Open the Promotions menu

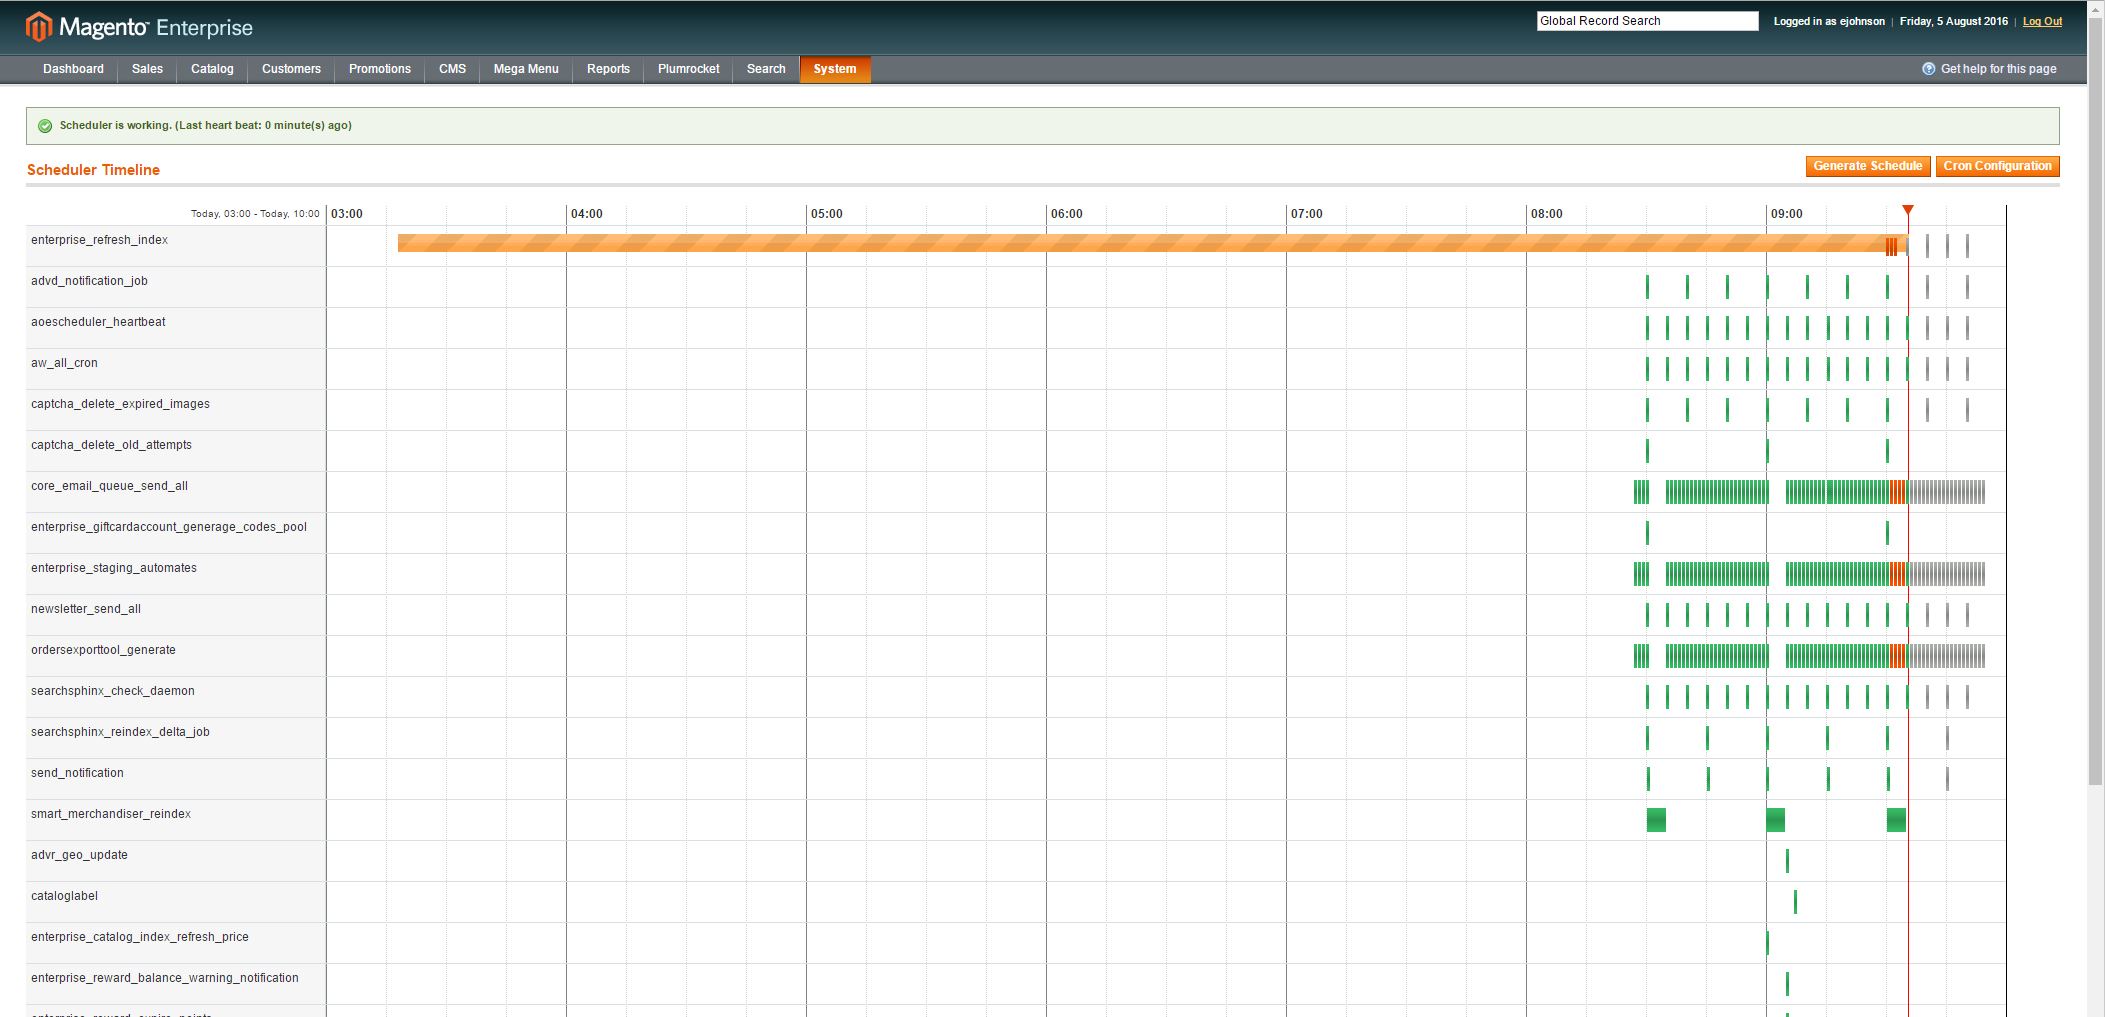[x=379, y=69]
